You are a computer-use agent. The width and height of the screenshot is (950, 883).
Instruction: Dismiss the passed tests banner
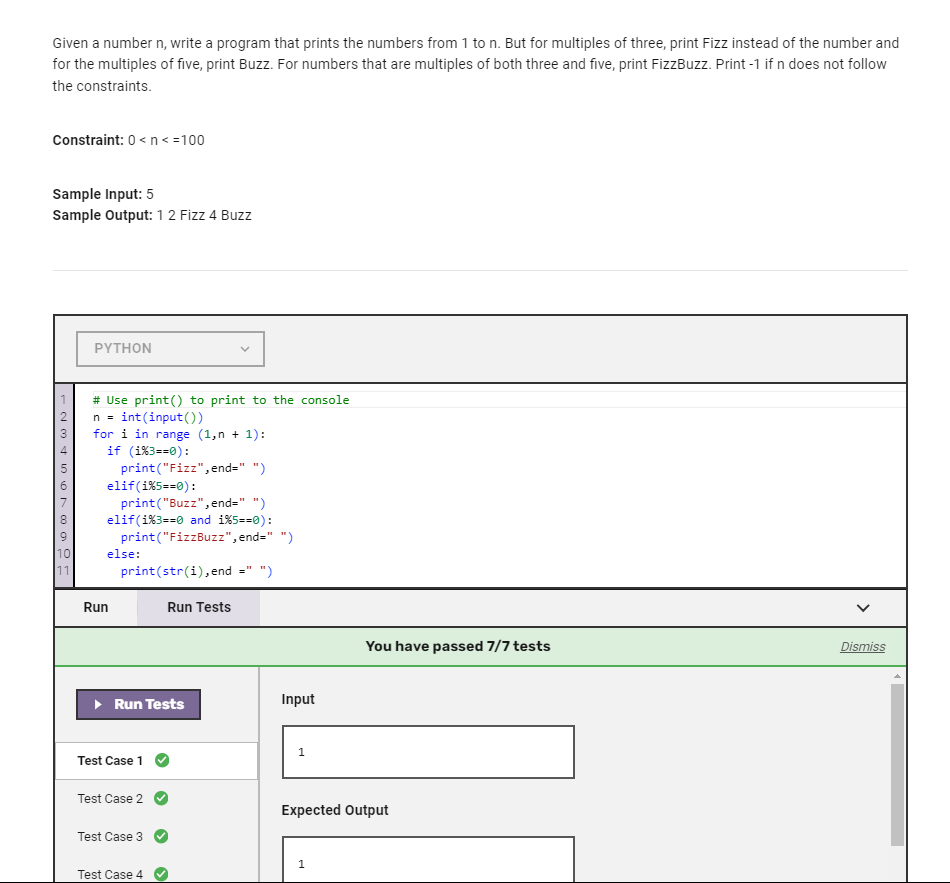[x=862, y=646]
